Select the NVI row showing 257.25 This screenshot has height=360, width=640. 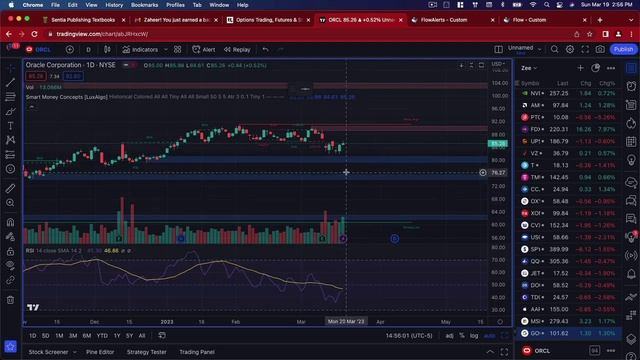568,93
